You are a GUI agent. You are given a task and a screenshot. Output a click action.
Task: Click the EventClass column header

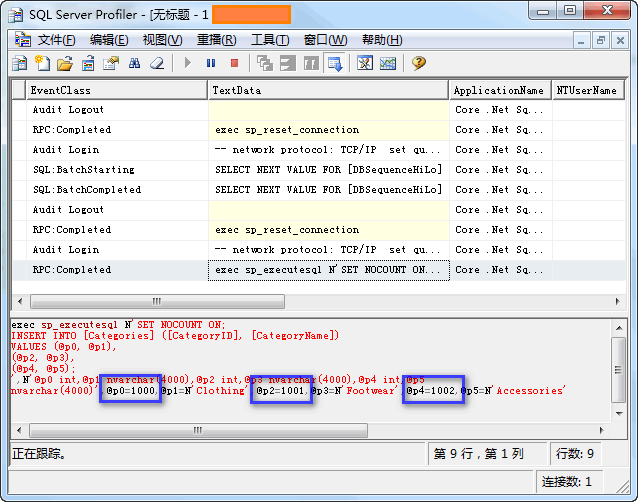(x=117, y=90)
